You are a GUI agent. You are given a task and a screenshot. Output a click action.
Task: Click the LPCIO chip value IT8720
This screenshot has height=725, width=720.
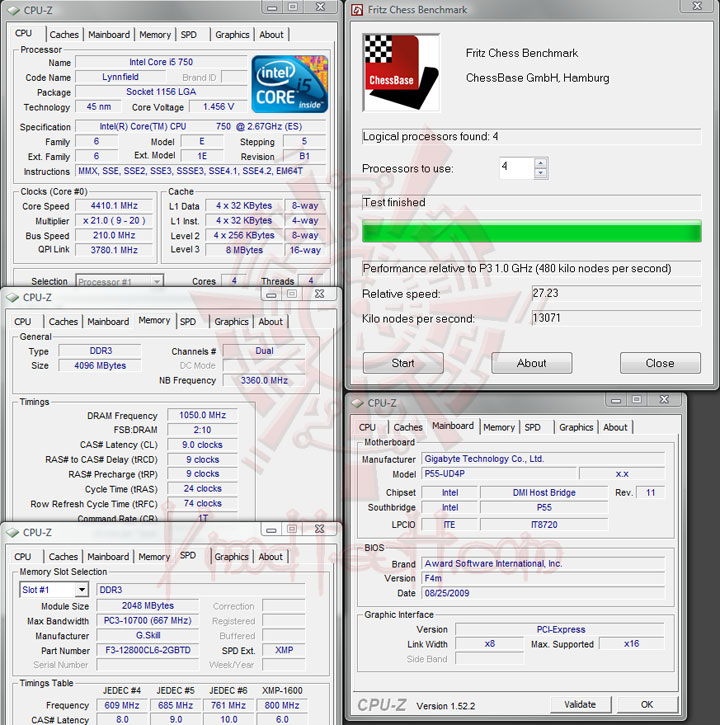[x=544, y=525]
